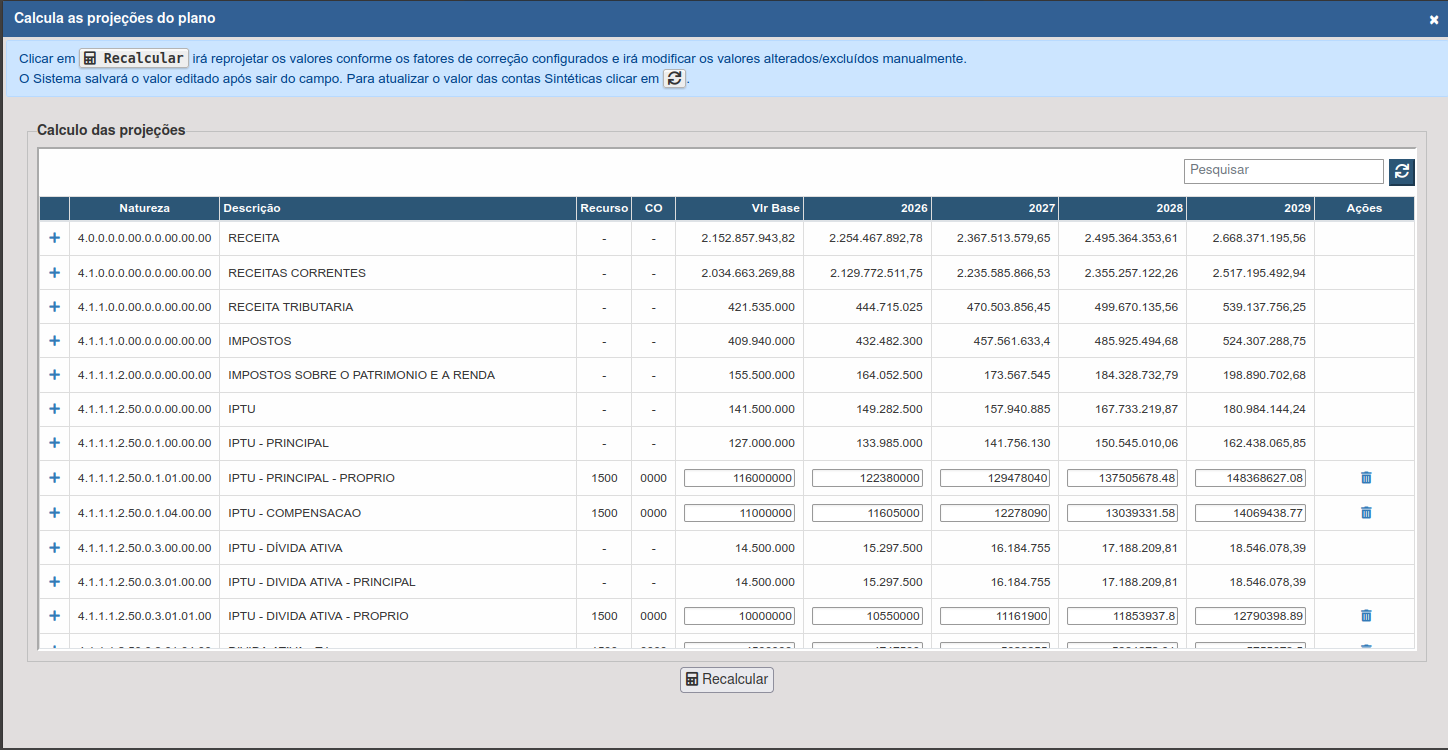
Task: Edit Vlr Base of IPTU - PRINCIPAL - PROPRIO
Action: (x=739, y=479)
